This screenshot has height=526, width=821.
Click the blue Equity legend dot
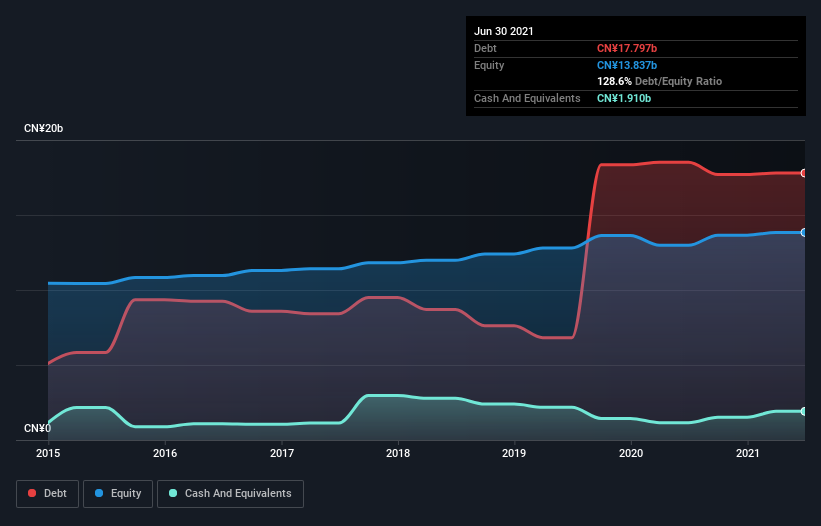click(99, 493)
